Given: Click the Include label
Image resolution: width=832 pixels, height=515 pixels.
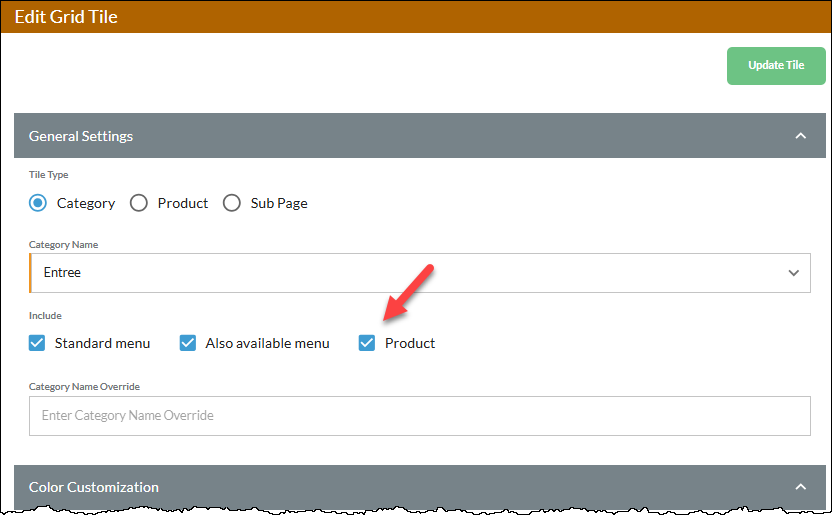Looking at the screenshot, I should 45,316.
